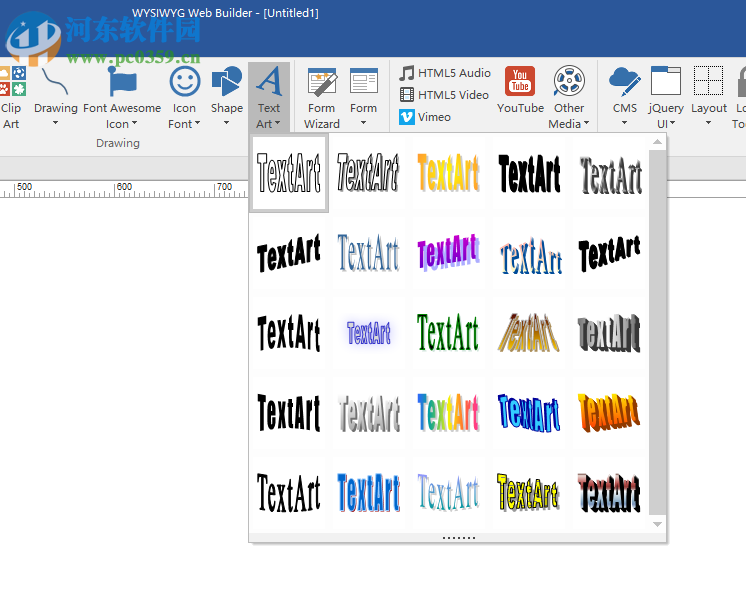The height and width of the screenshot is (589, 746).
Task: Insert HTML5 Audio
Action: [445, 73]
